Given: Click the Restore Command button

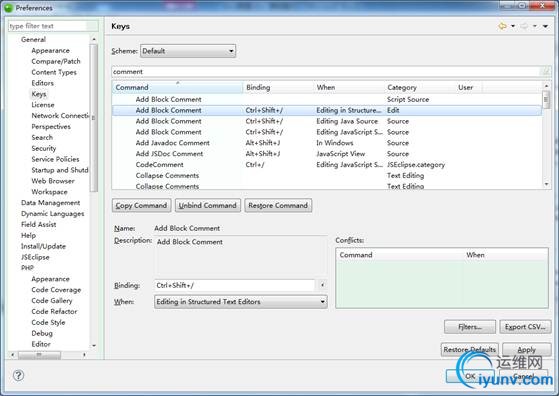Looking at the screenshot, I should (x=278, y=206).
